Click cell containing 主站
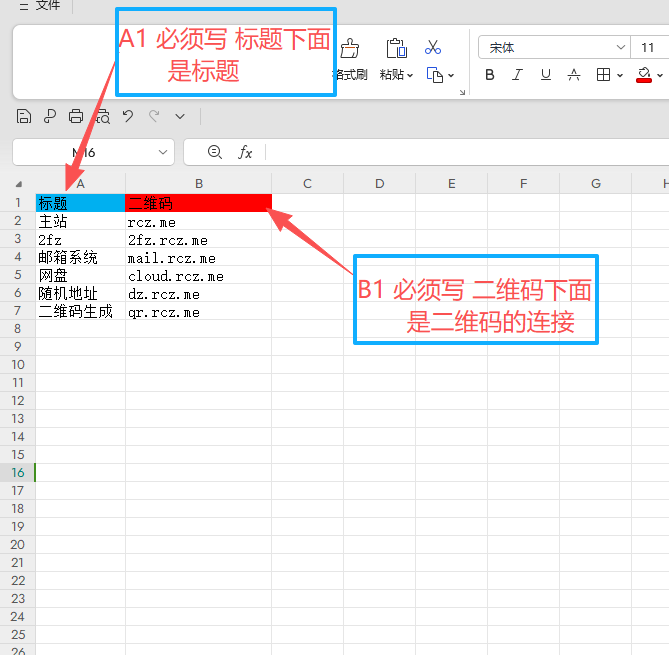The height and width of the screenshot is (655, 669). pos(80,221)
